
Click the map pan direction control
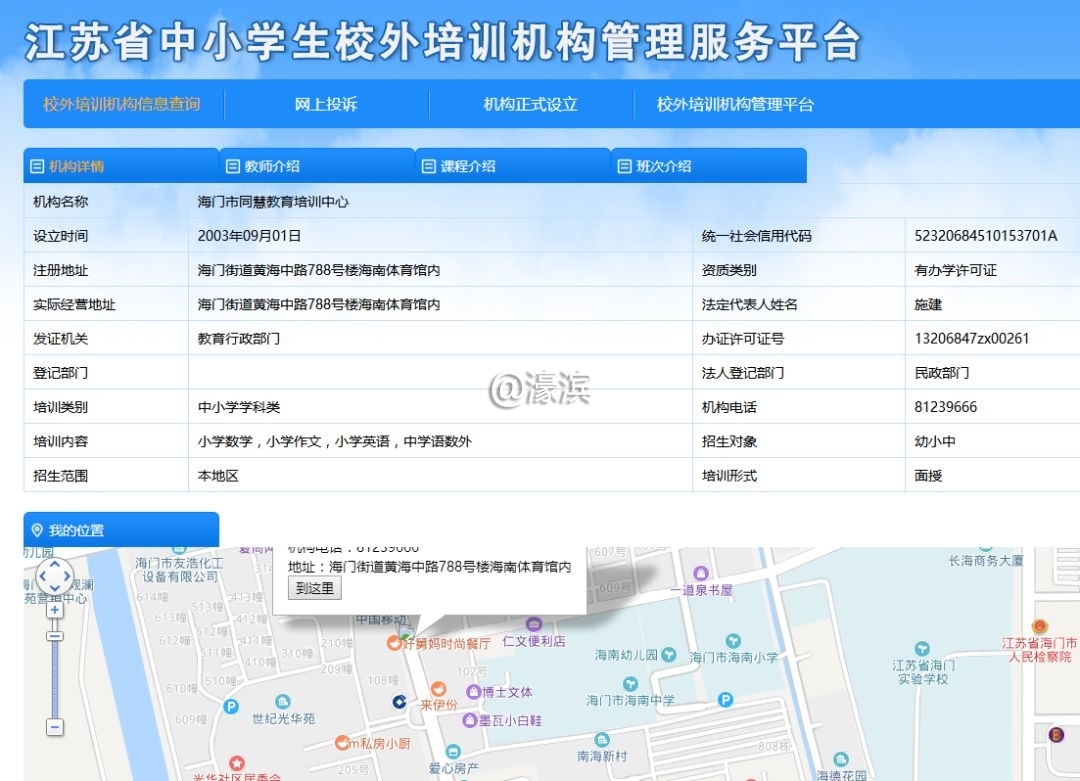click(54, 576)
